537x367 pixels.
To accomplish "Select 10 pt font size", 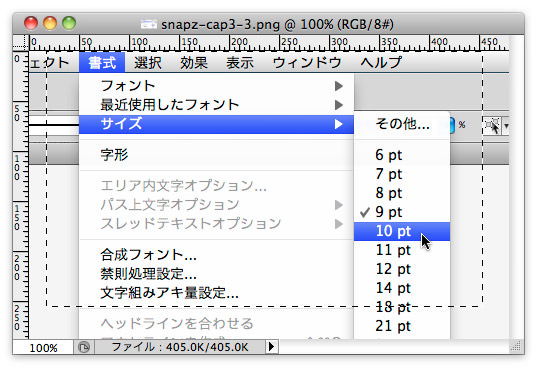I will (x=402, y=231).
